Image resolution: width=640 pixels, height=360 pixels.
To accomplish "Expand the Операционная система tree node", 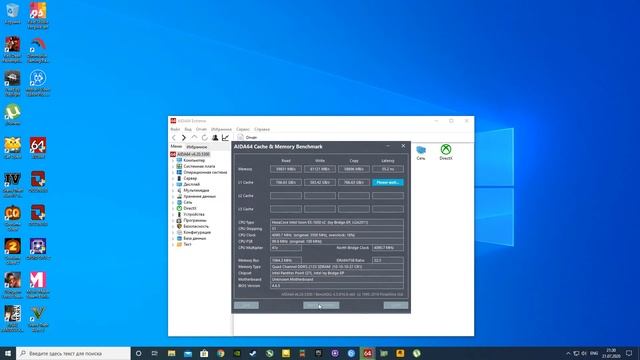I will pos(173,172).
